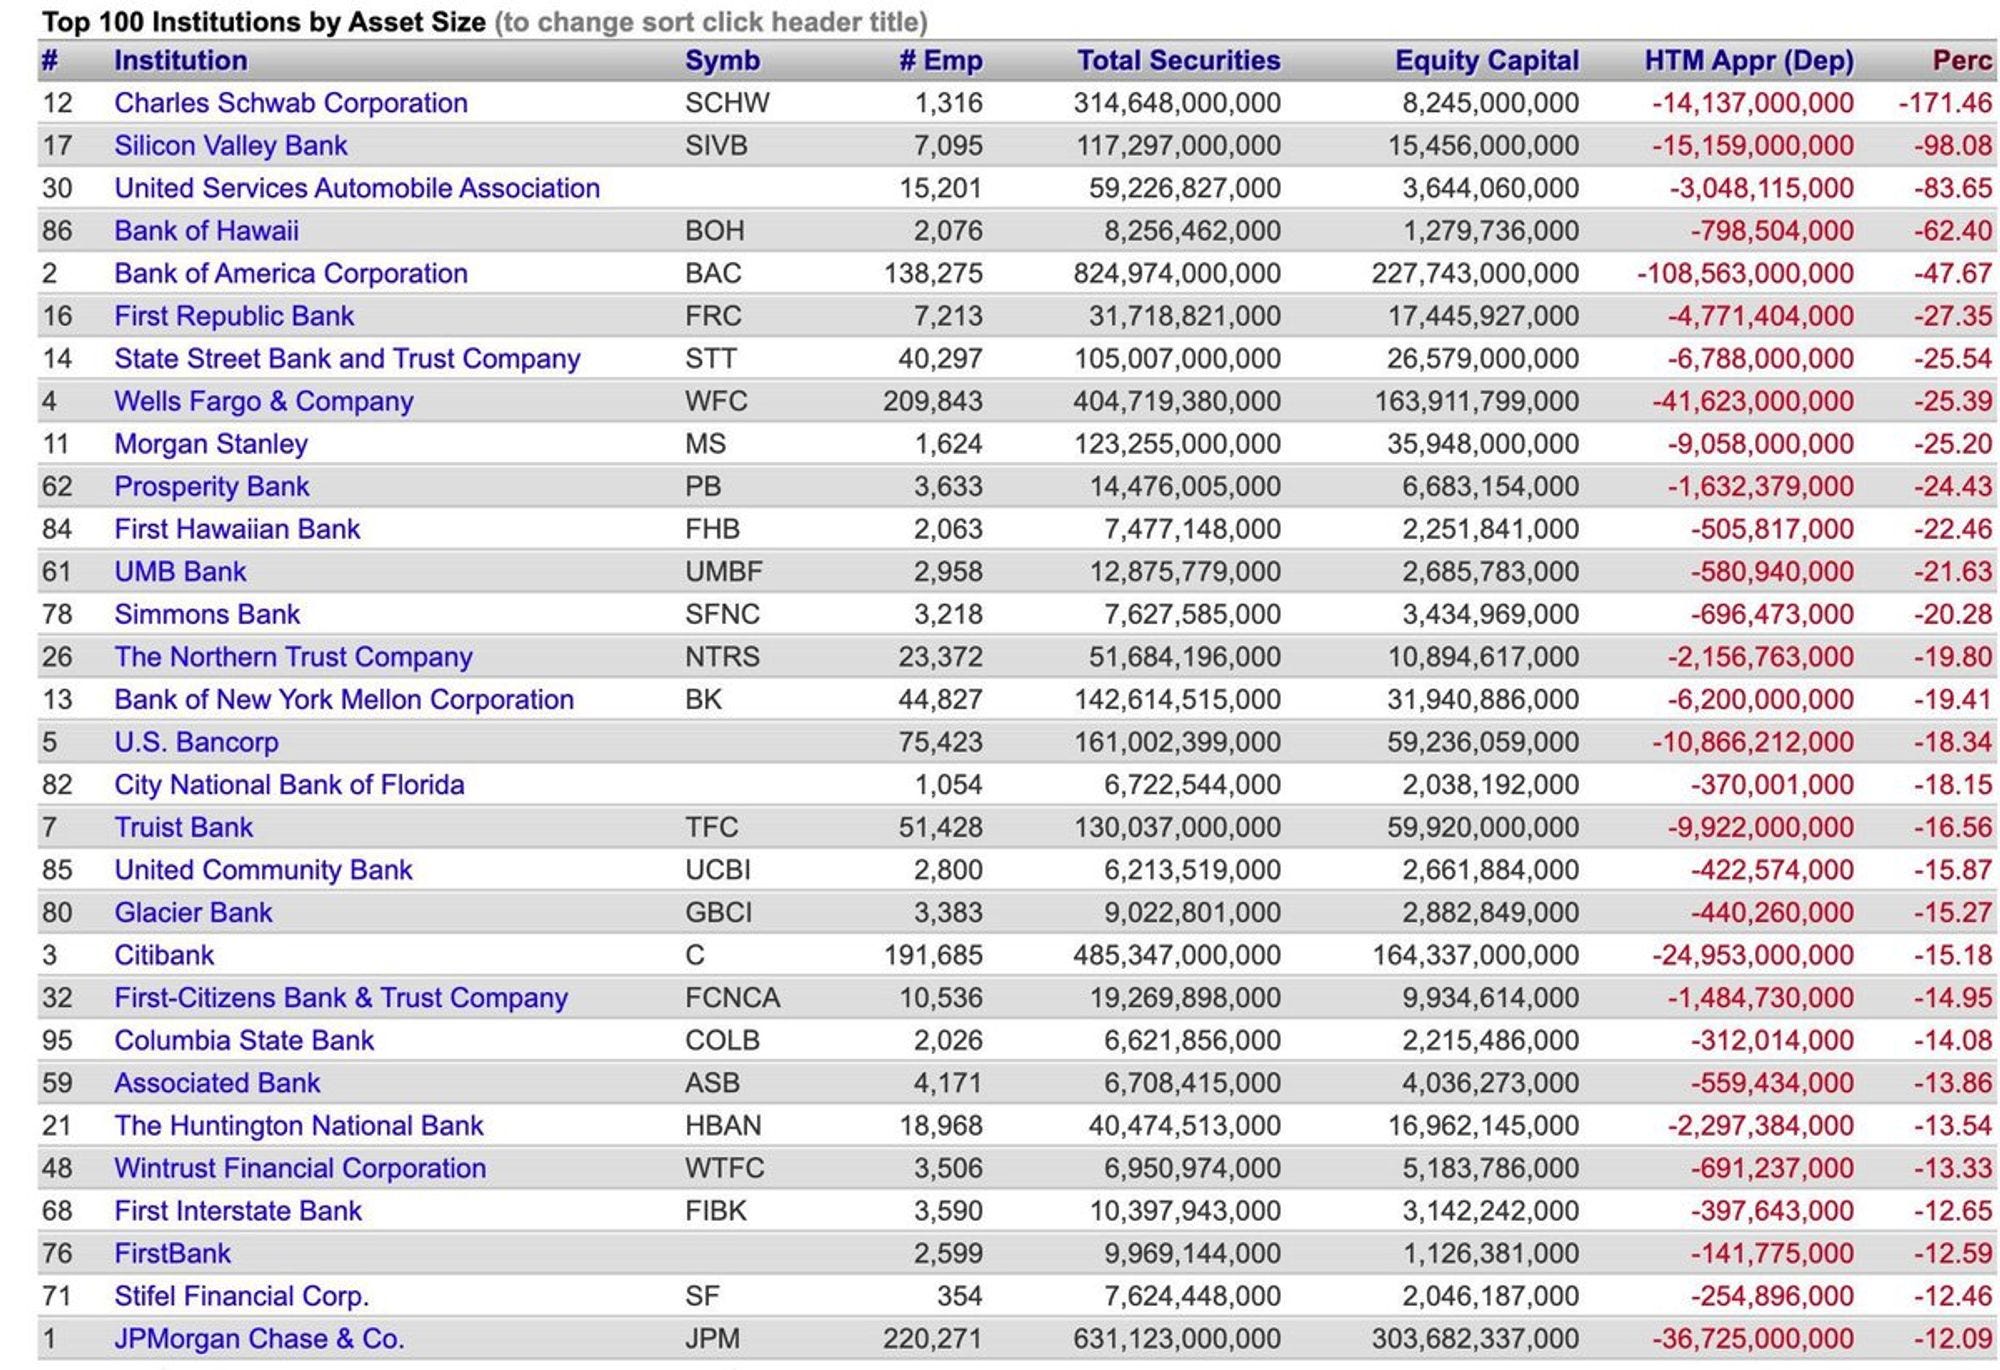Open First-Citizens Bank & Trust Company link

340,997
